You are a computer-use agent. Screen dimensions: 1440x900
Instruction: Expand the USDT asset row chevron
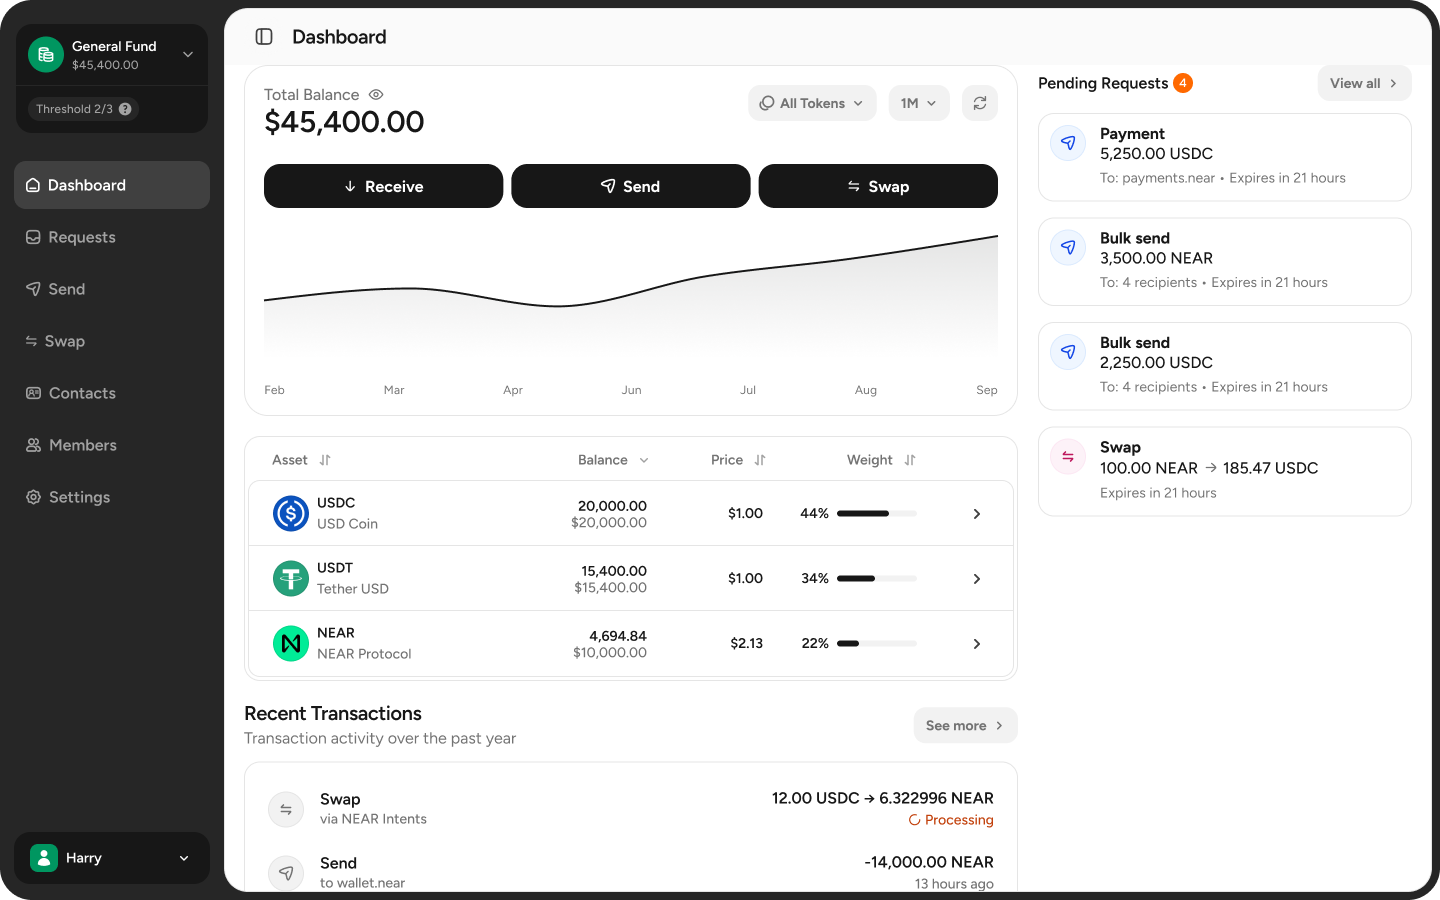pos(977,579)
